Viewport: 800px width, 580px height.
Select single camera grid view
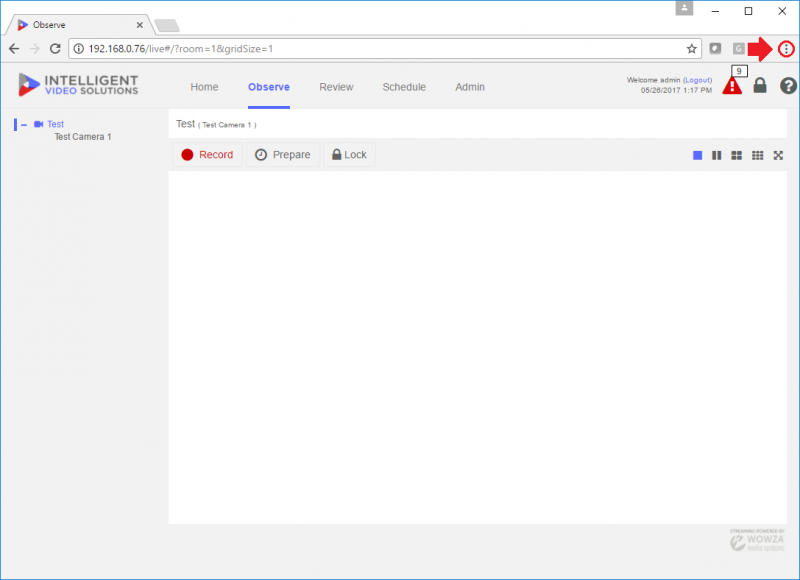(x=697, y=155)
